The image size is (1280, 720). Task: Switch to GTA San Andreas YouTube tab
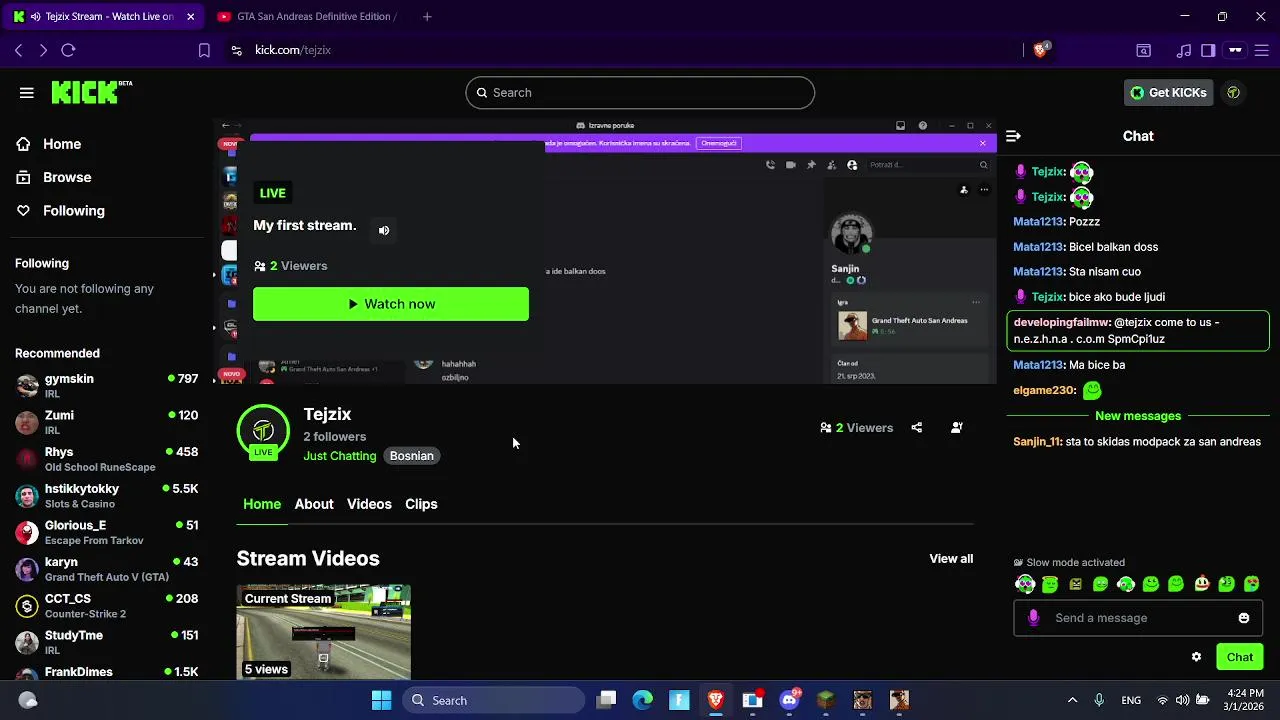(307, 16)
